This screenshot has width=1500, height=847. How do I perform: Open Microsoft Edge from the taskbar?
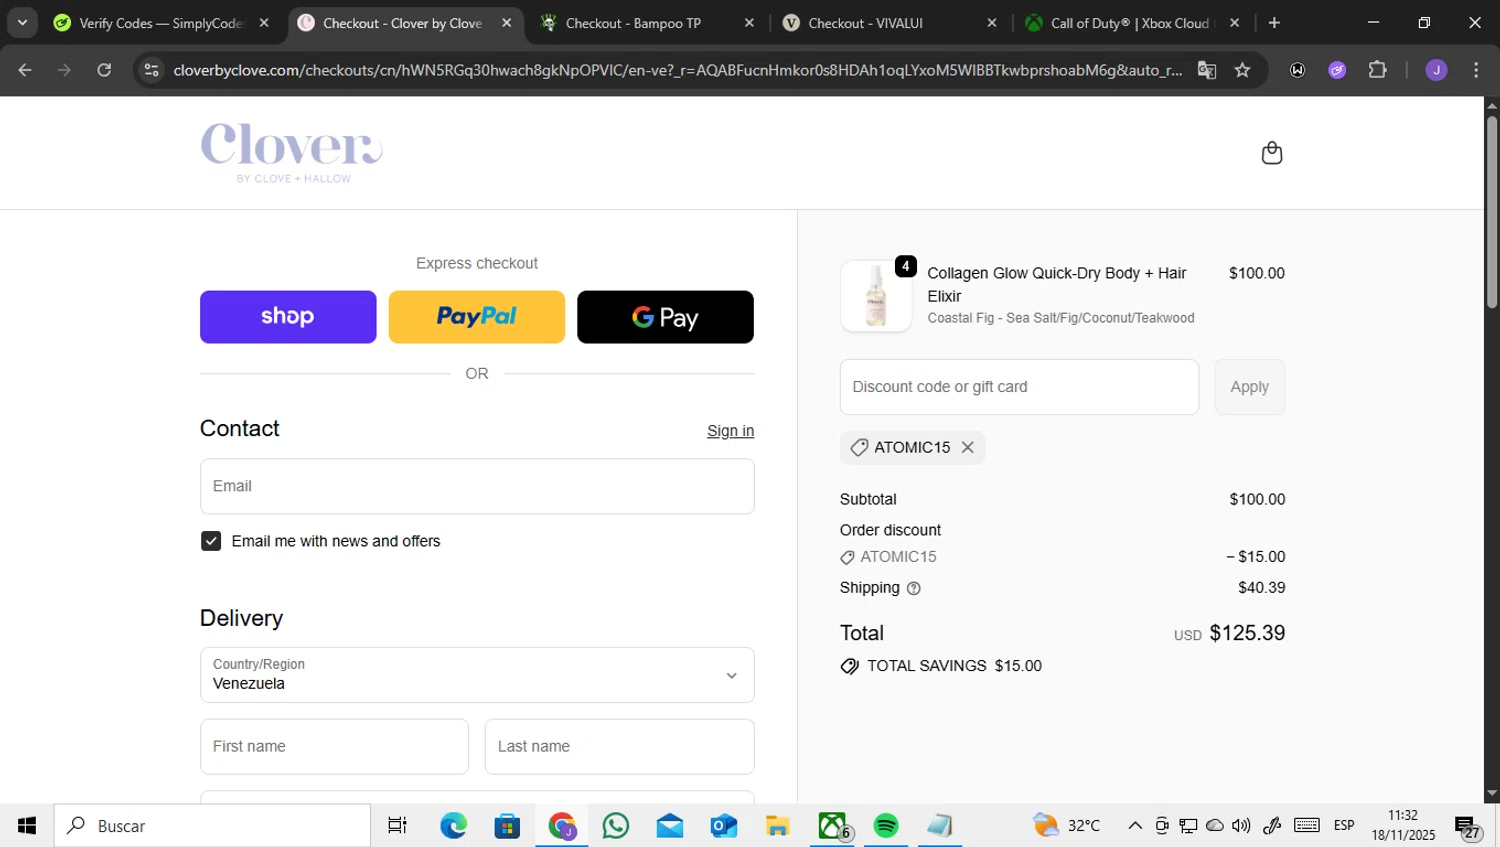[453, 825]
